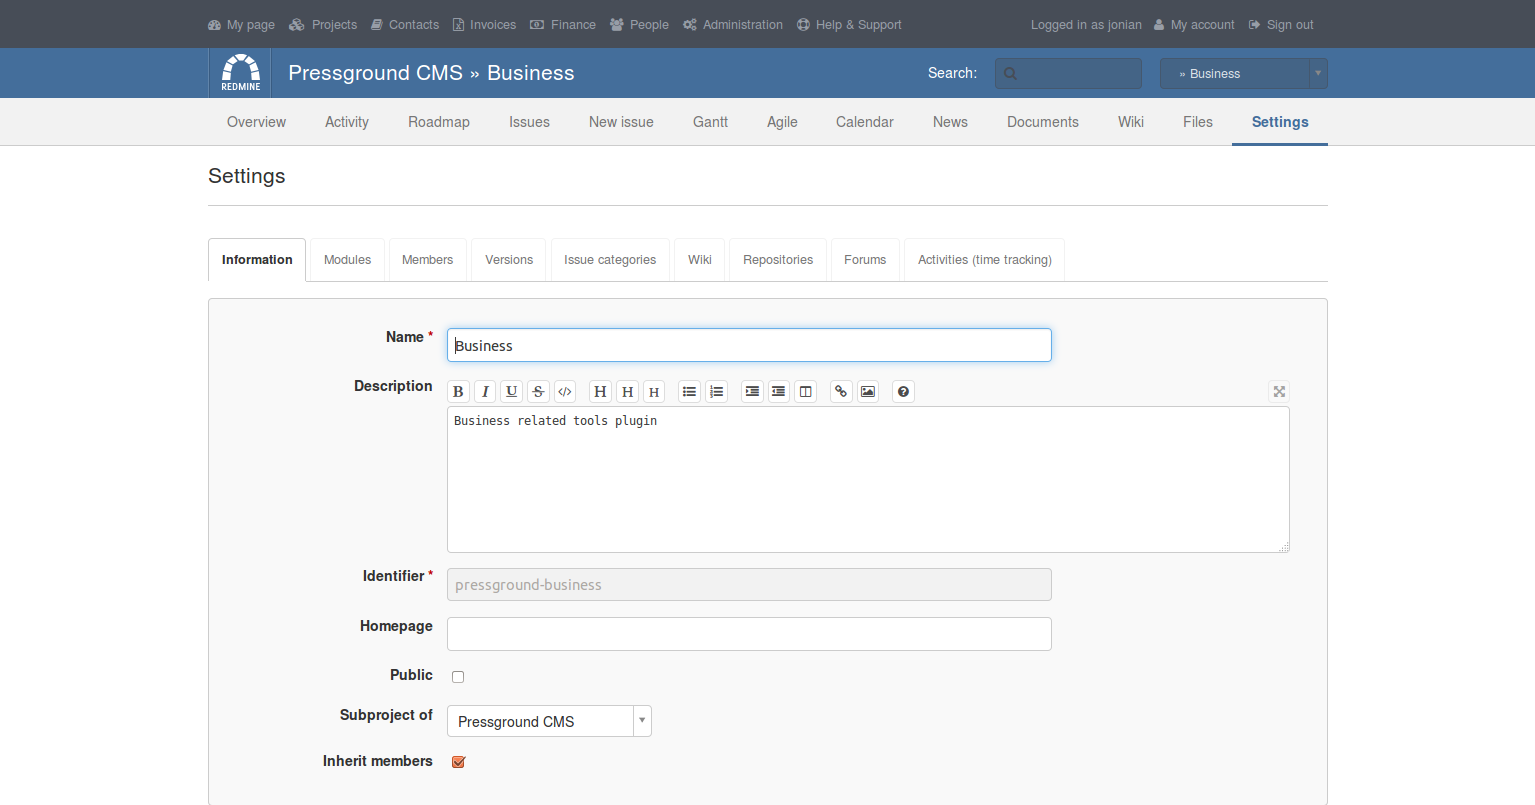Toggle fullscreen mode for description editor

(x=1279, y=391)
